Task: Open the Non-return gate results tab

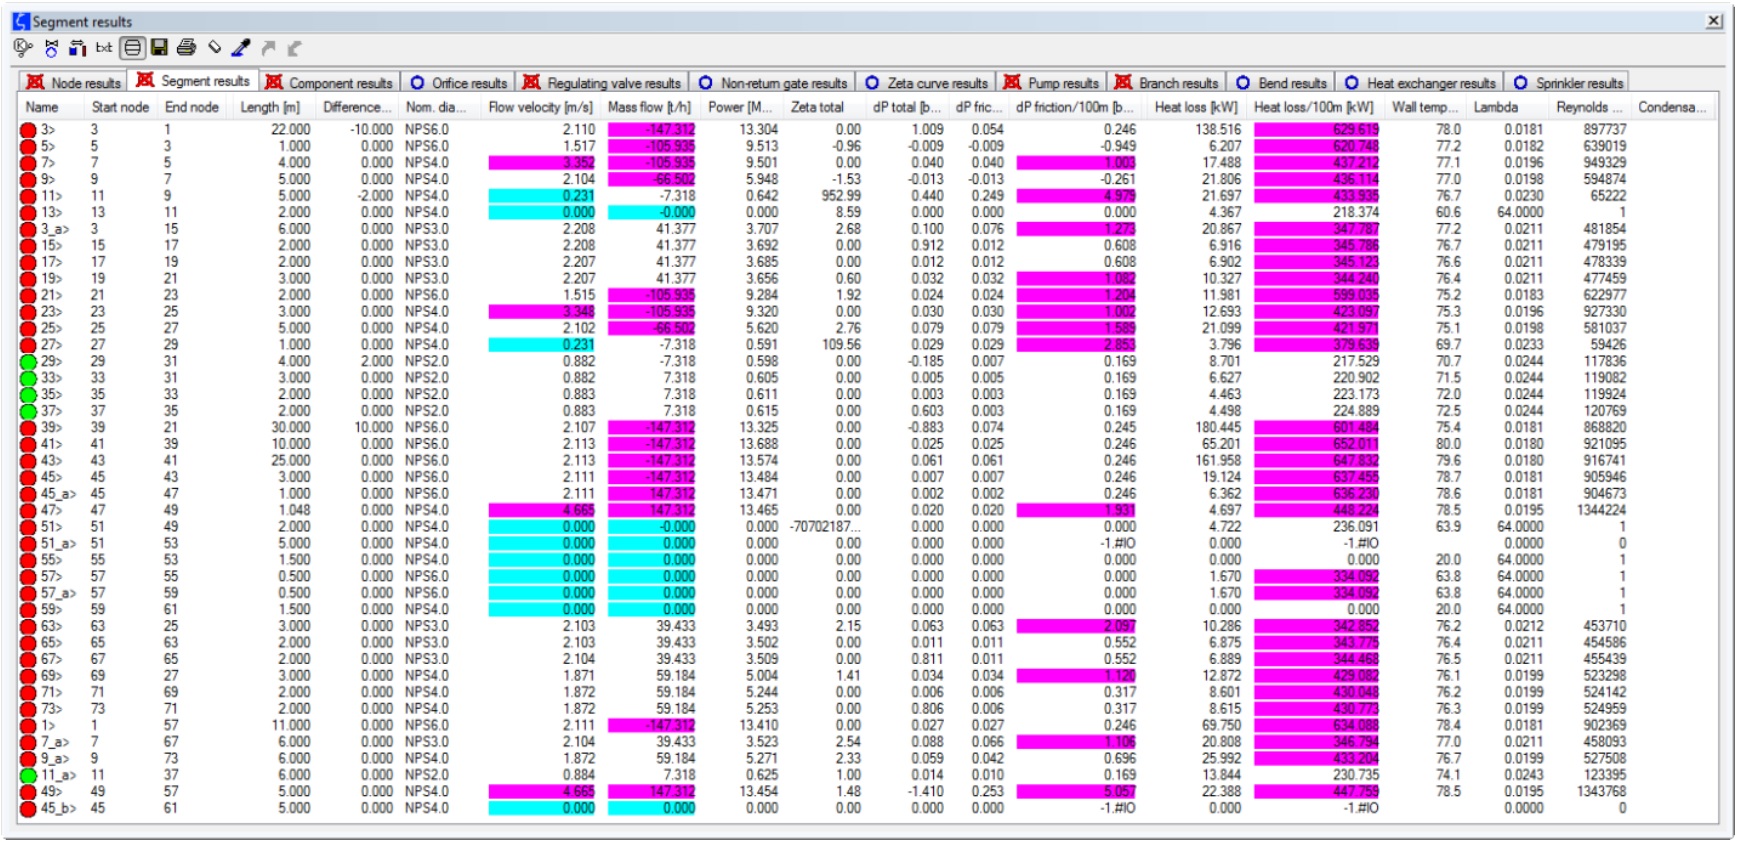Action: coord(773,83)
